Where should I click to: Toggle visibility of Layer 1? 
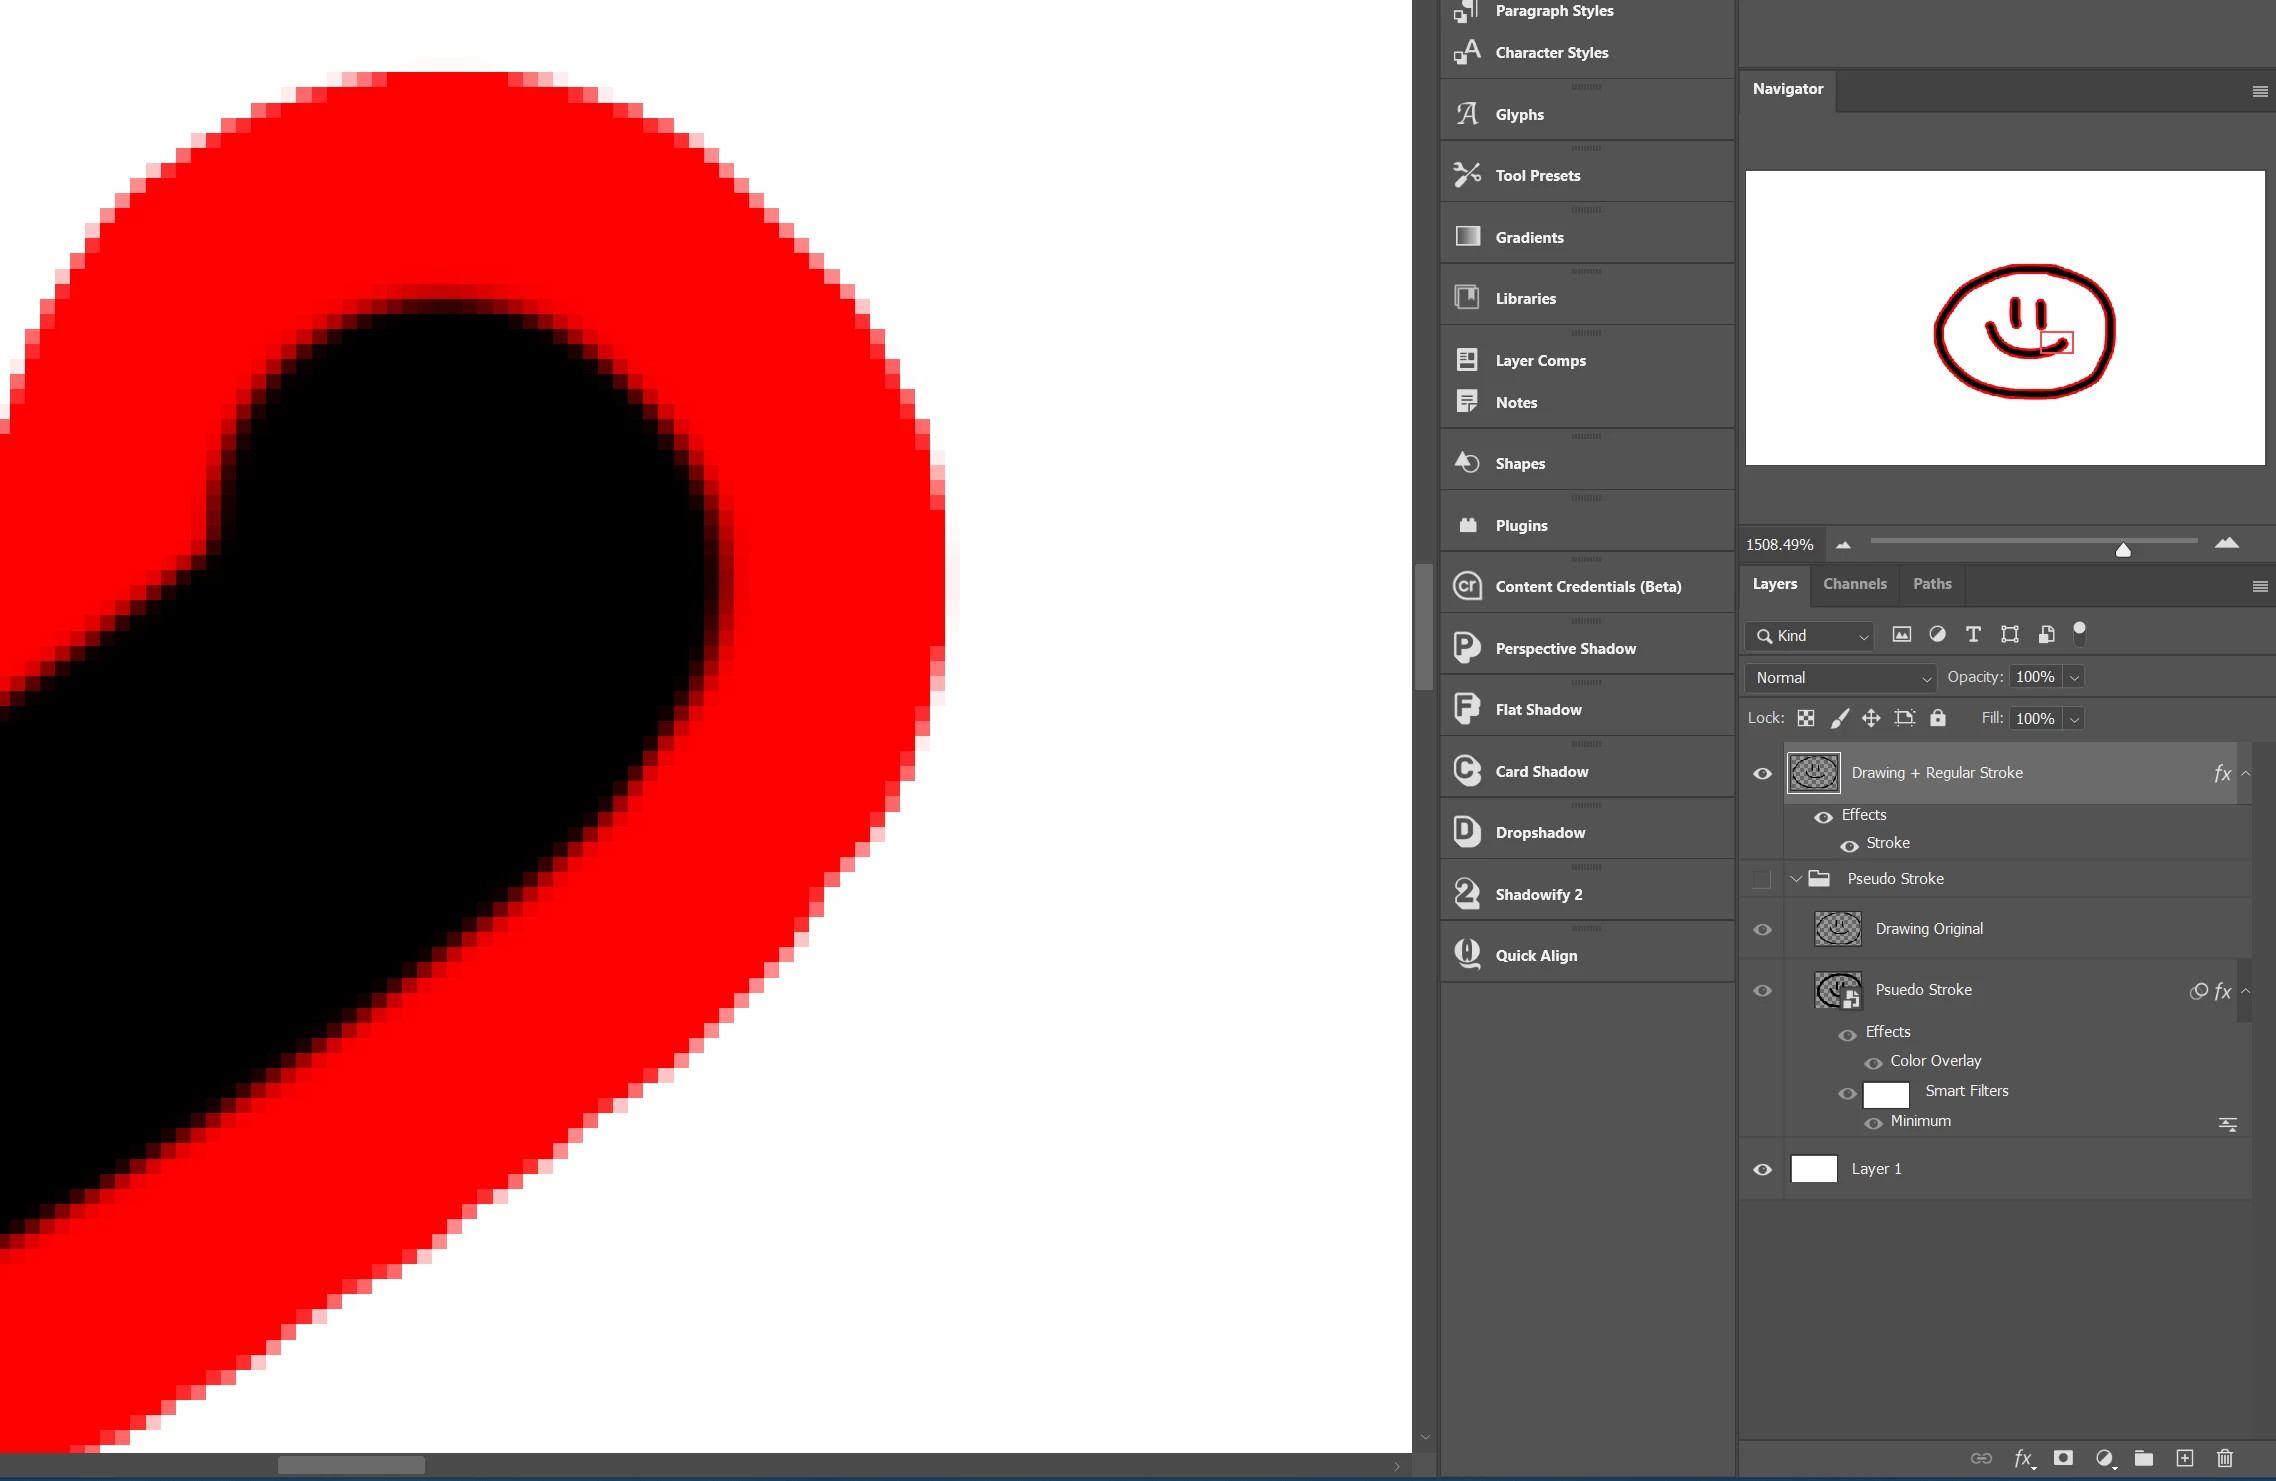1763,1169
